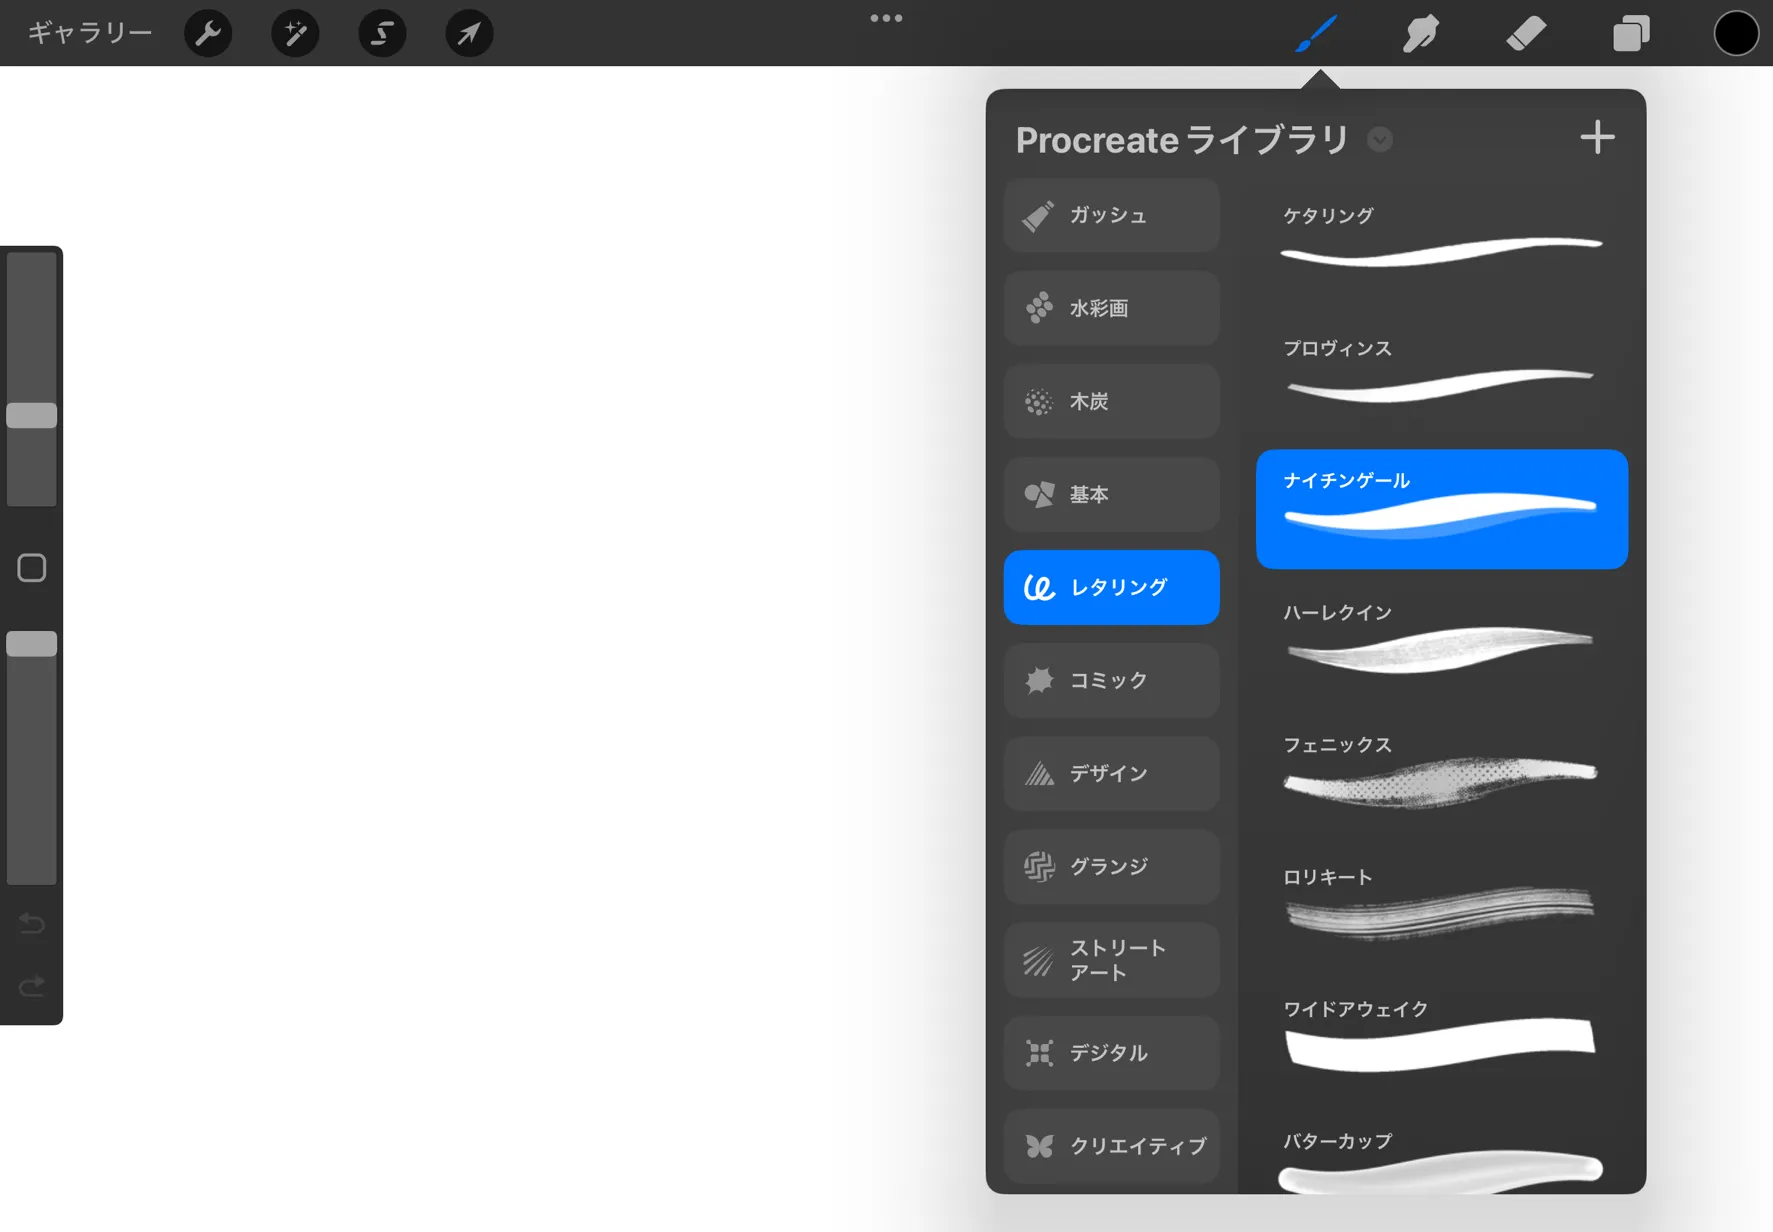Open the Layers panel icon
1773x1232 pixels.
click(x=1631, y=33)
